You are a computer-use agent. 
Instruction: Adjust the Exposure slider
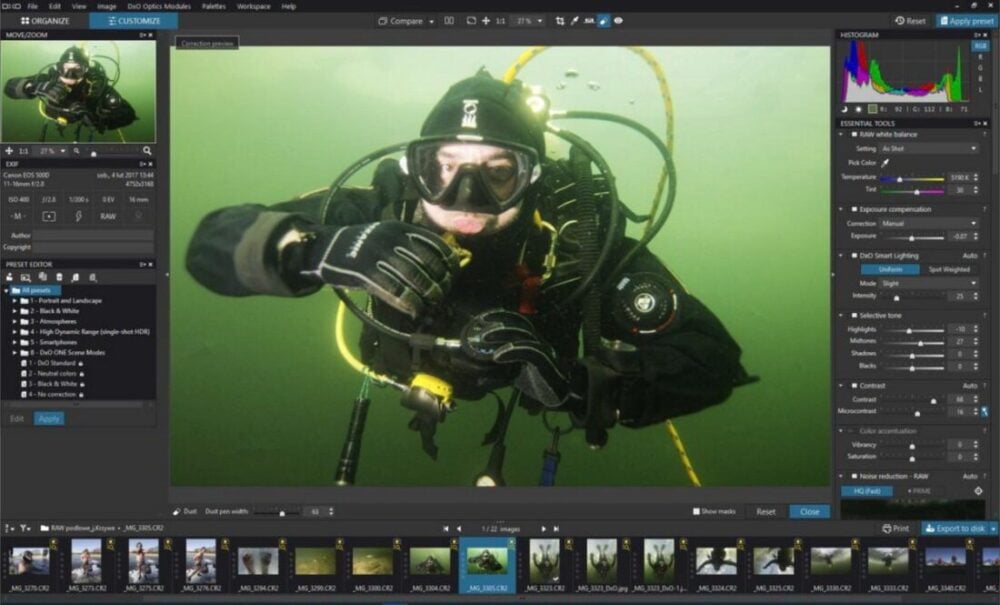[912, 238]
